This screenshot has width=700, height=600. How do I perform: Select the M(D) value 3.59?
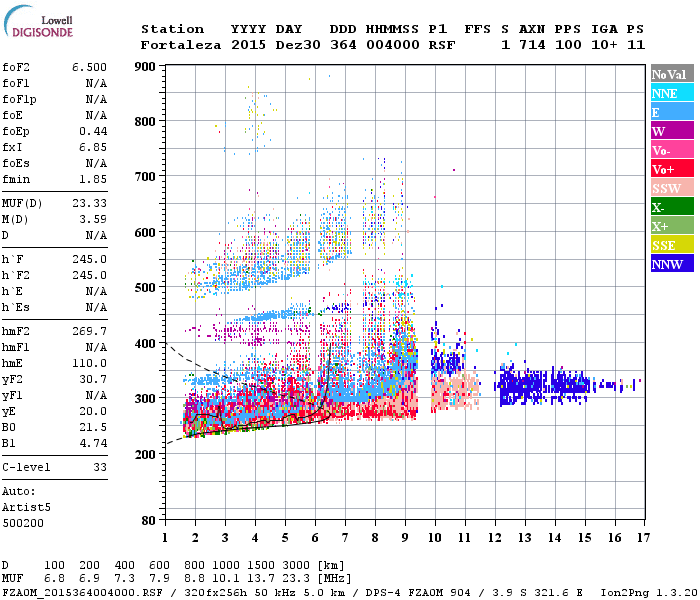tap(93, 219)
